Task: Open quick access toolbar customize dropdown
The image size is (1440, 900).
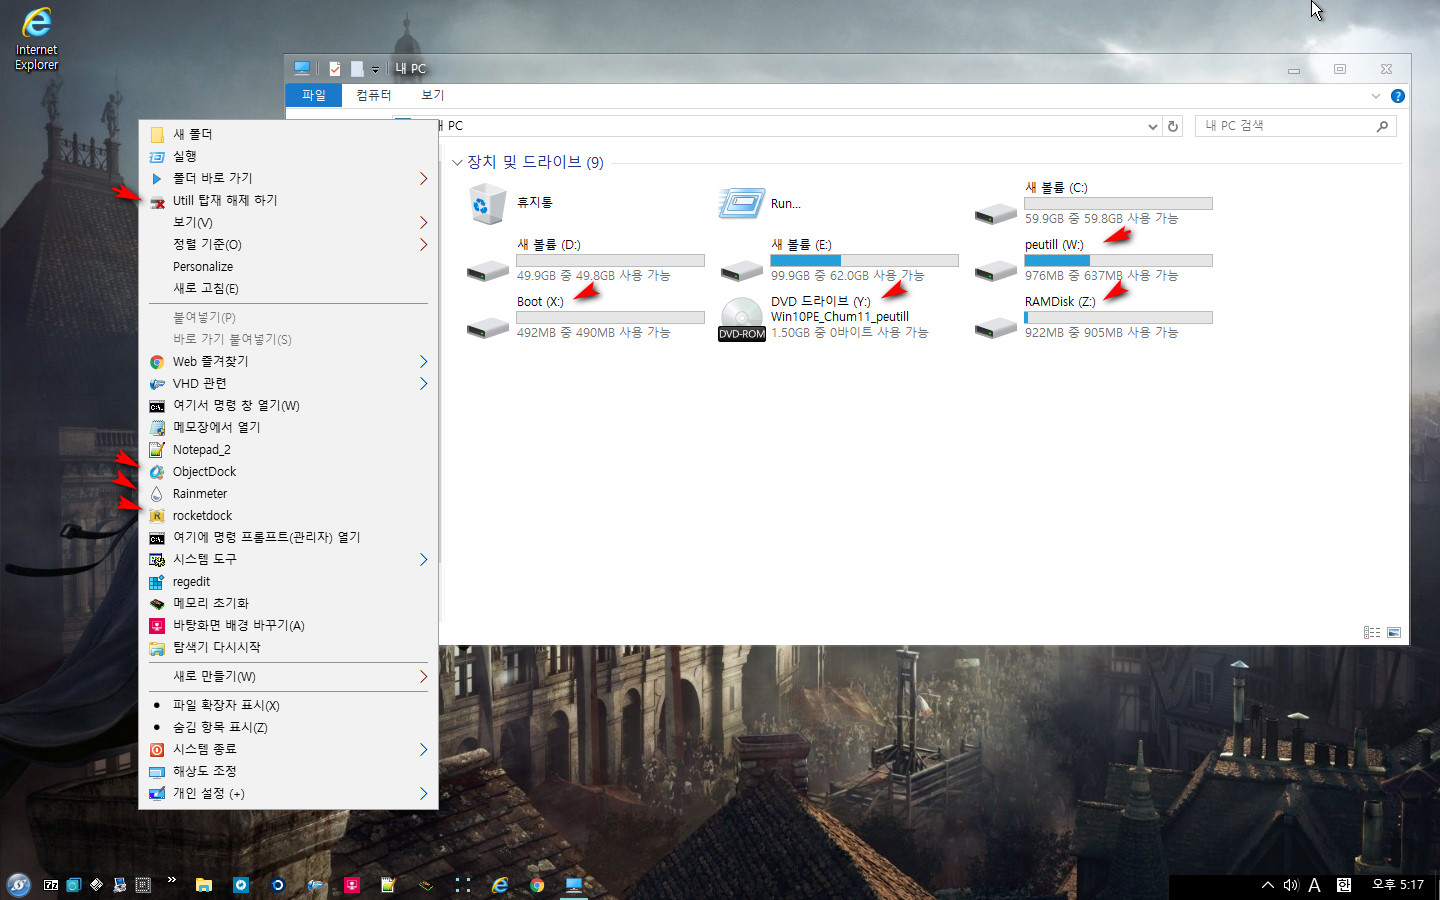Action: pos(376,69)
